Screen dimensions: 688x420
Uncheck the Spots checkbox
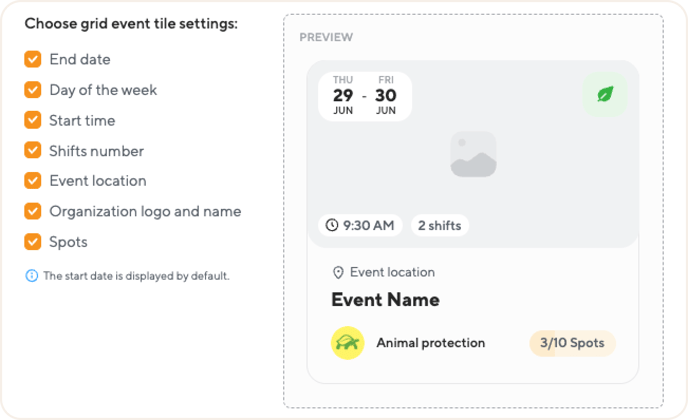click(x=33, y=242)
